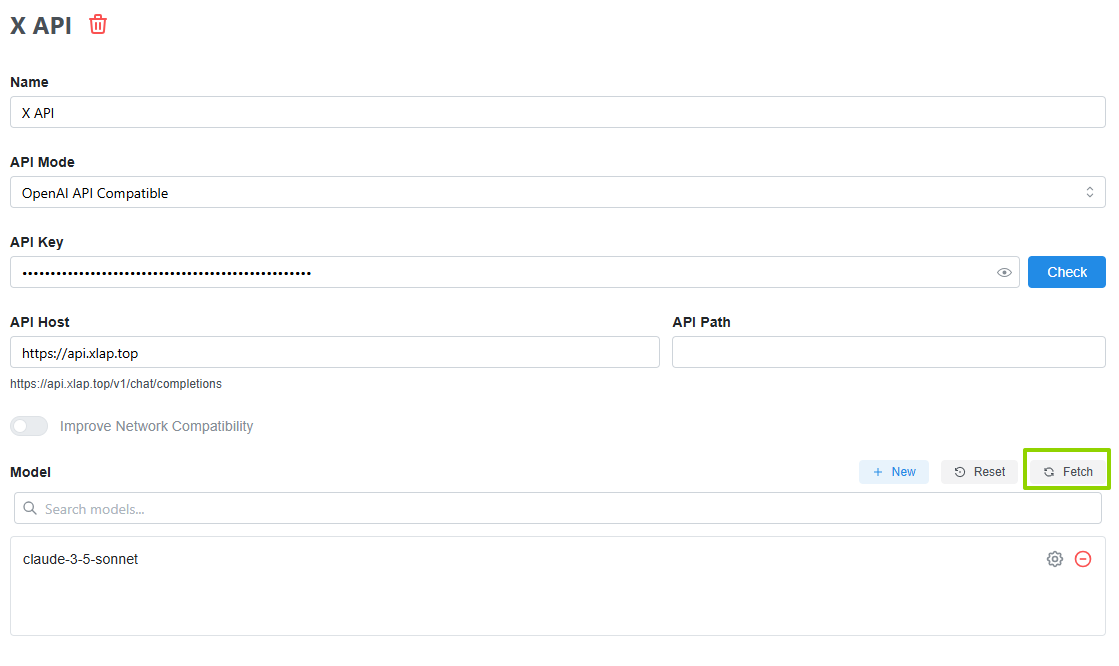Edit the API Host field
This screenshot has height=666, width=1119.
[335, 353]
